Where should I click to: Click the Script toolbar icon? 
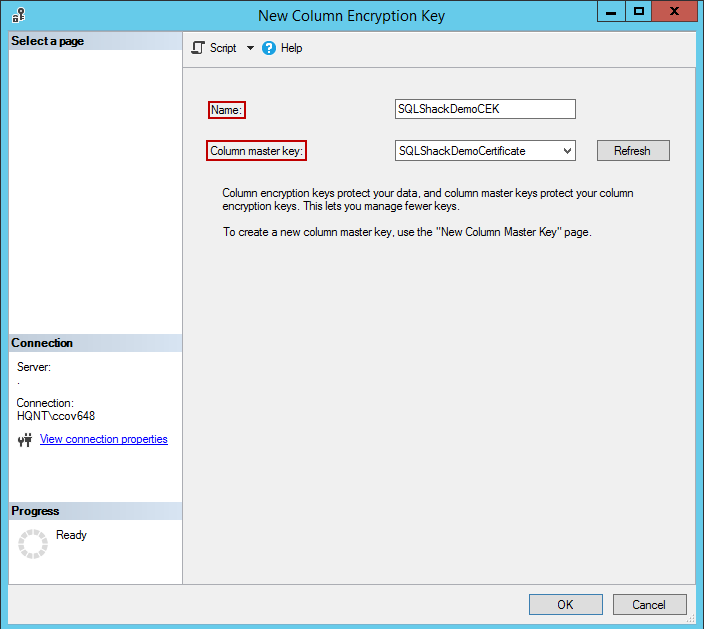coord(198,48)
